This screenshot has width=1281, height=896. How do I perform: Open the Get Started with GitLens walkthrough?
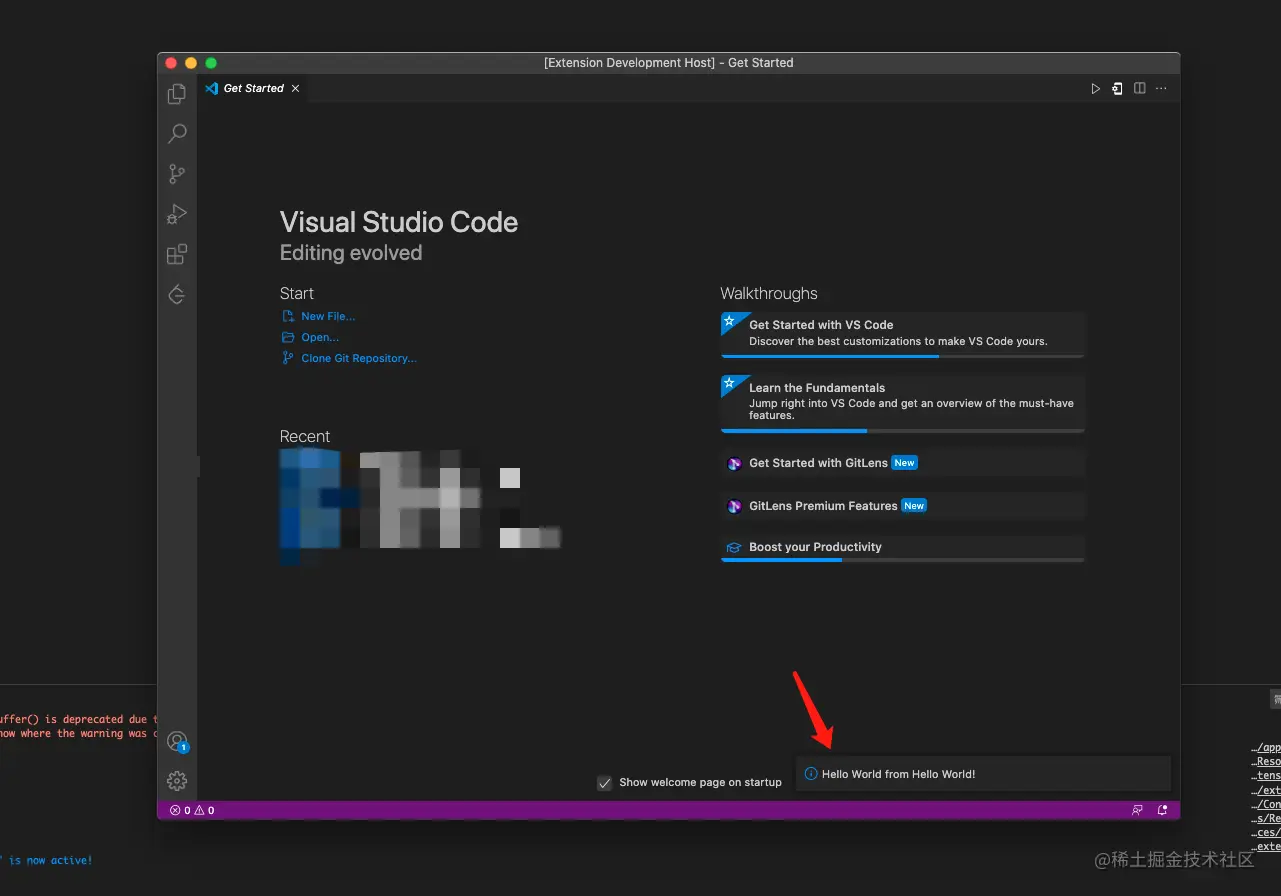point(903,463)
